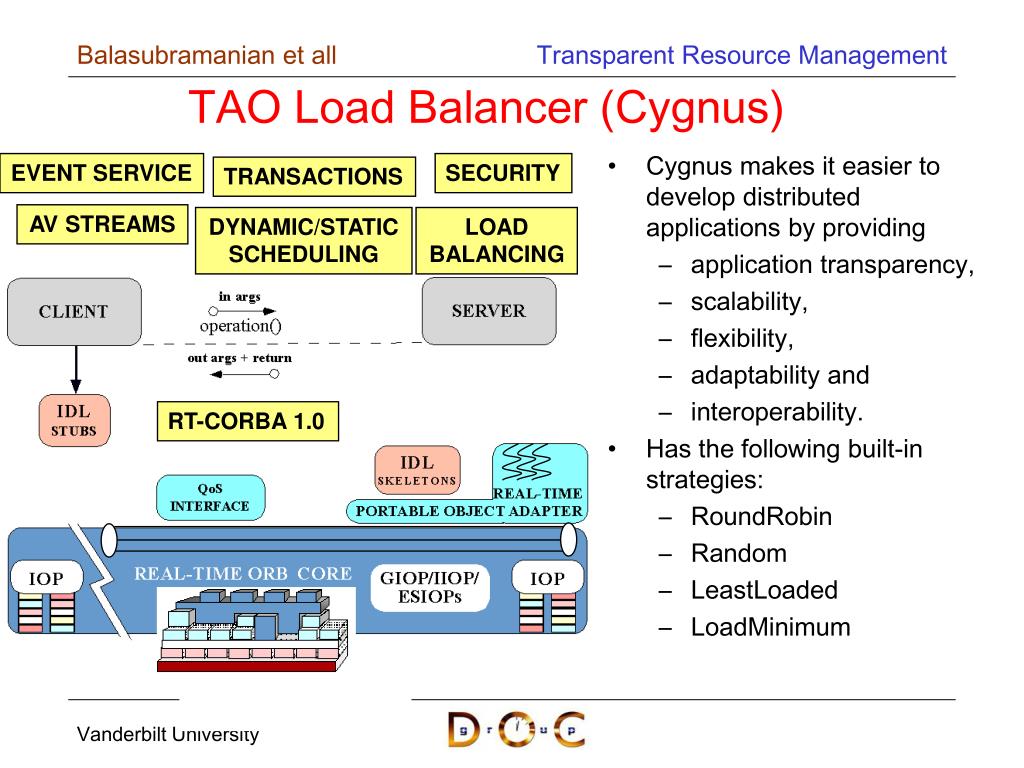Select the "LeastLoaded" strategy text
Screen dimensions: 1024x768
click(x=764, y=590)
